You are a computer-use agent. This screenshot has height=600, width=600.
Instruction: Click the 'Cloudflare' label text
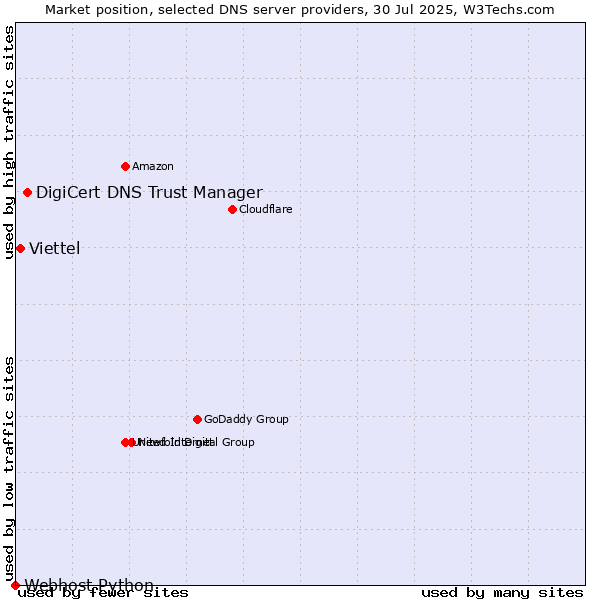point(266,209)
